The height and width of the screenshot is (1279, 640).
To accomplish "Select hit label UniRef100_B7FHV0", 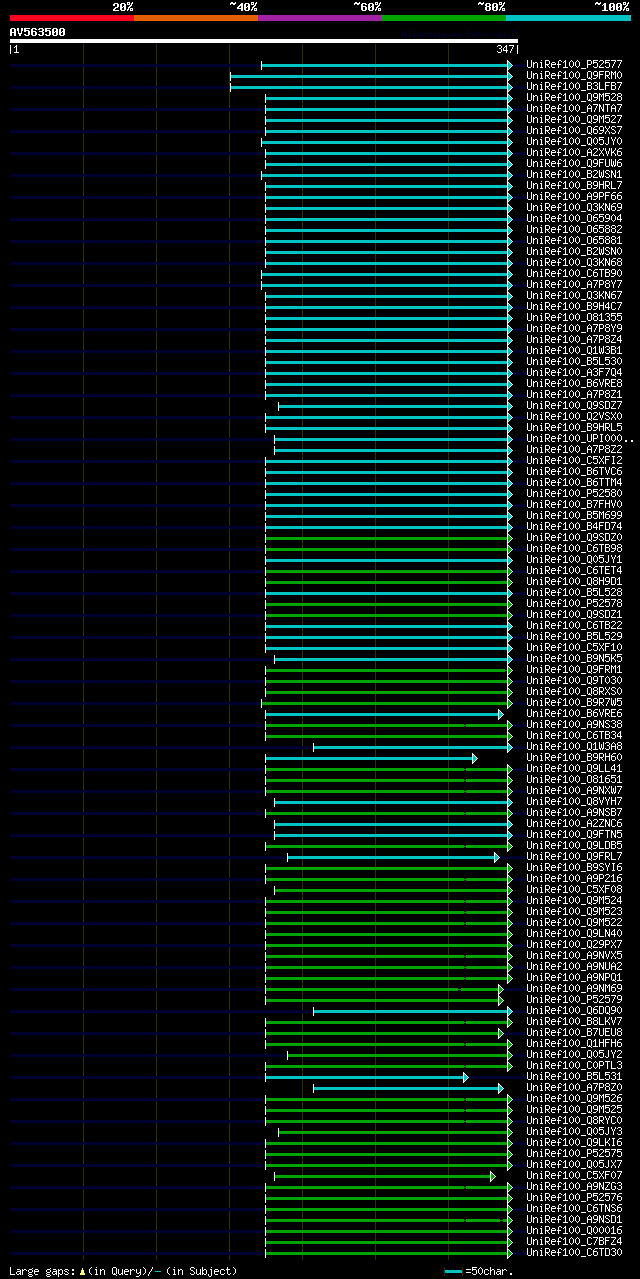I will point(575,505).
